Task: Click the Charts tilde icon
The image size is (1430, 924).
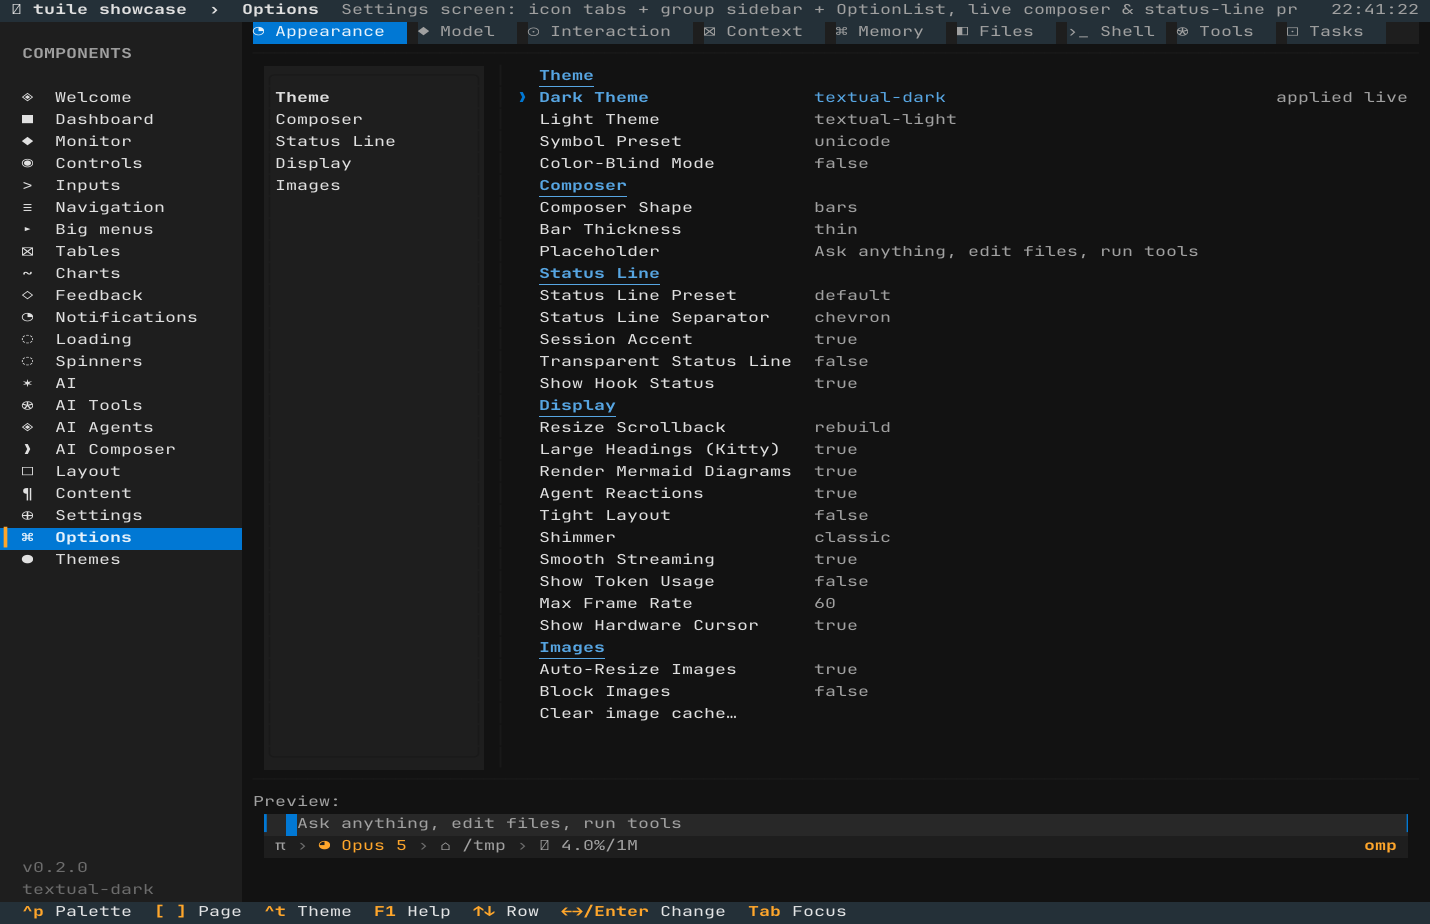Action: coord(27,273)
